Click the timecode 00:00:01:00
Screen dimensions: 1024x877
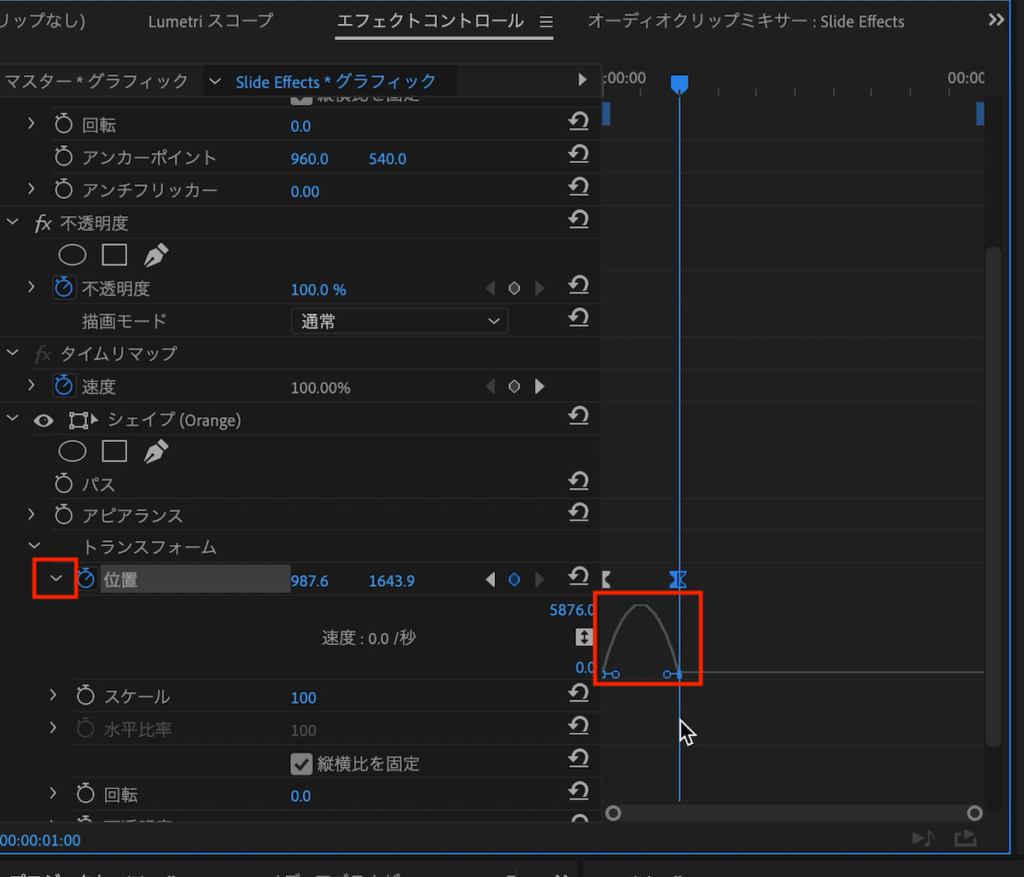(40, 840)
